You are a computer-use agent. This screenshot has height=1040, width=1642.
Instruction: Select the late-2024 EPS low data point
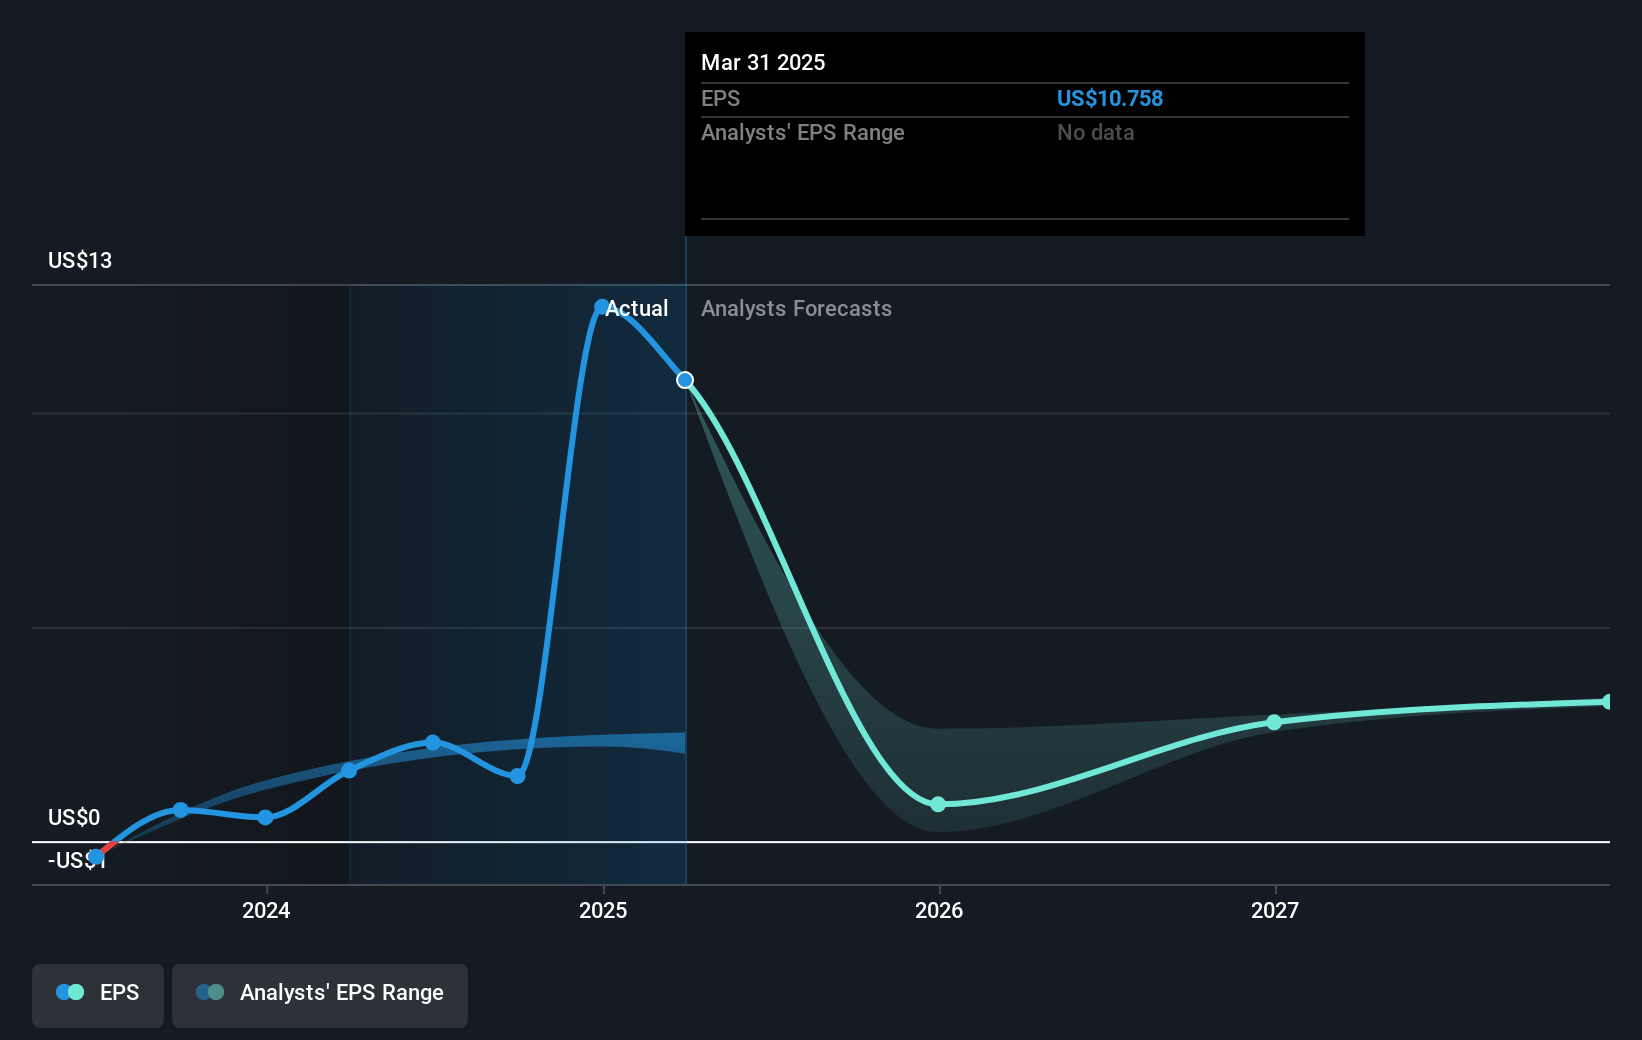[517, 776]
